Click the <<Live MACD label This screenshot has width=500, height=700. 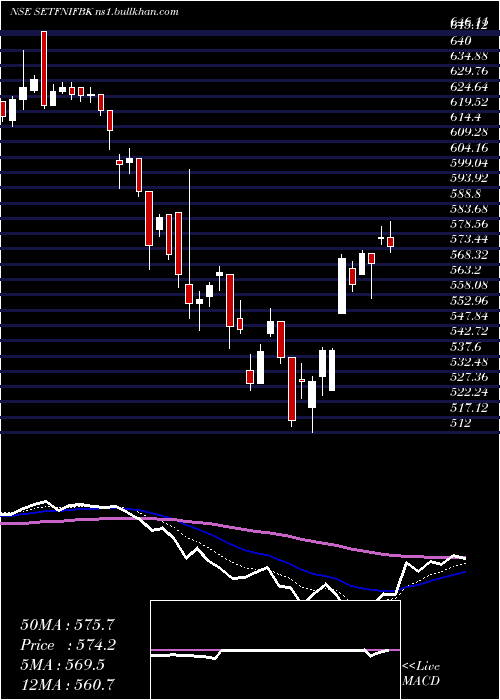tap(421, 674)
